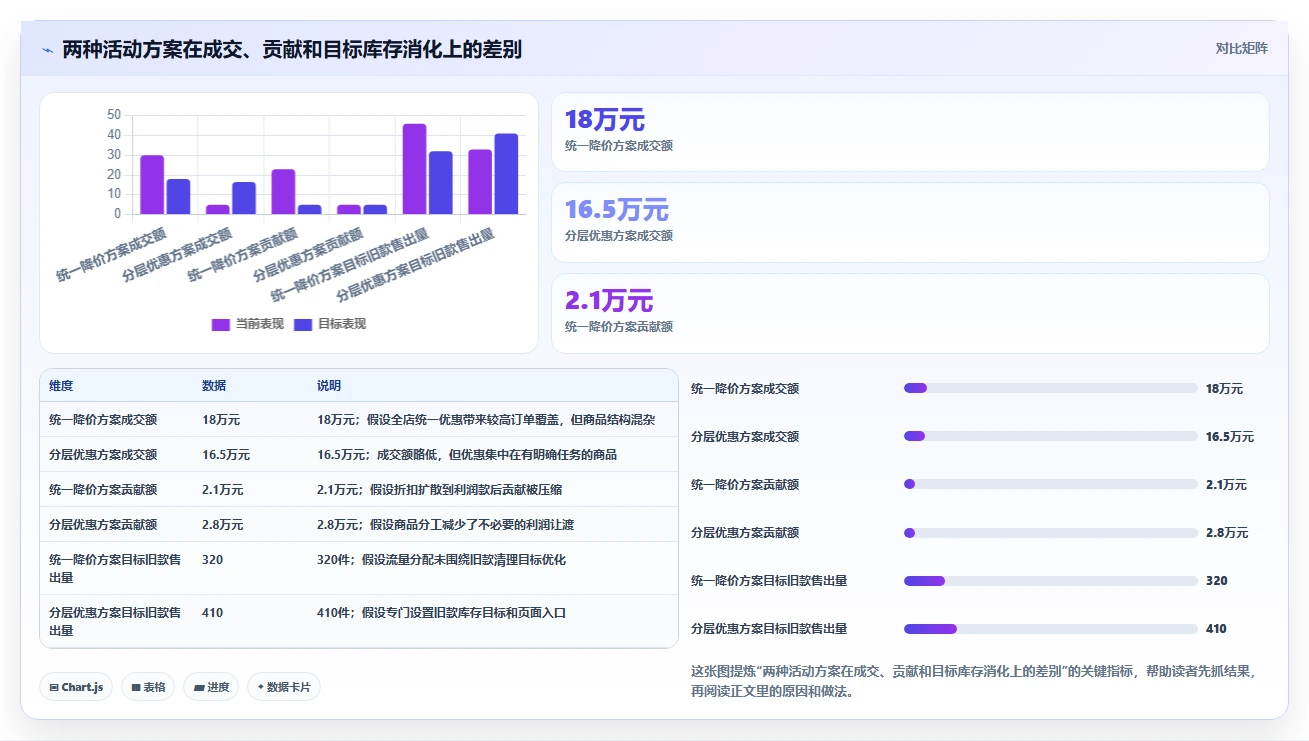Click the summary paragraph 这张图提炼
Image resolution: width=1309 pixels, height=741 pixels.
[973, 681]
